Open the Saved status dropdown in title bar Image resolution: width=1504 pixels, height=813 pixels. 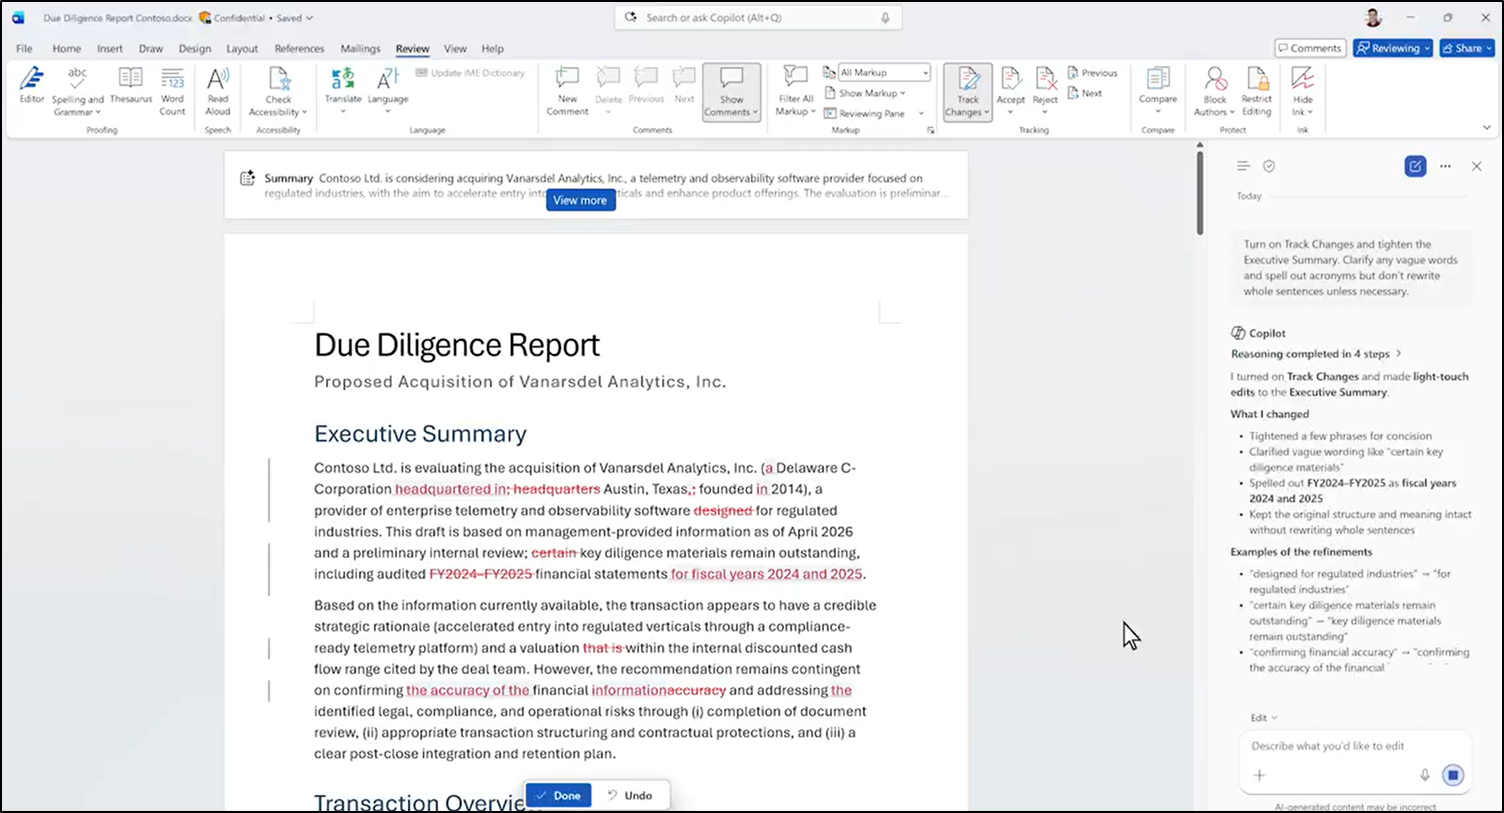coord(295,18)
